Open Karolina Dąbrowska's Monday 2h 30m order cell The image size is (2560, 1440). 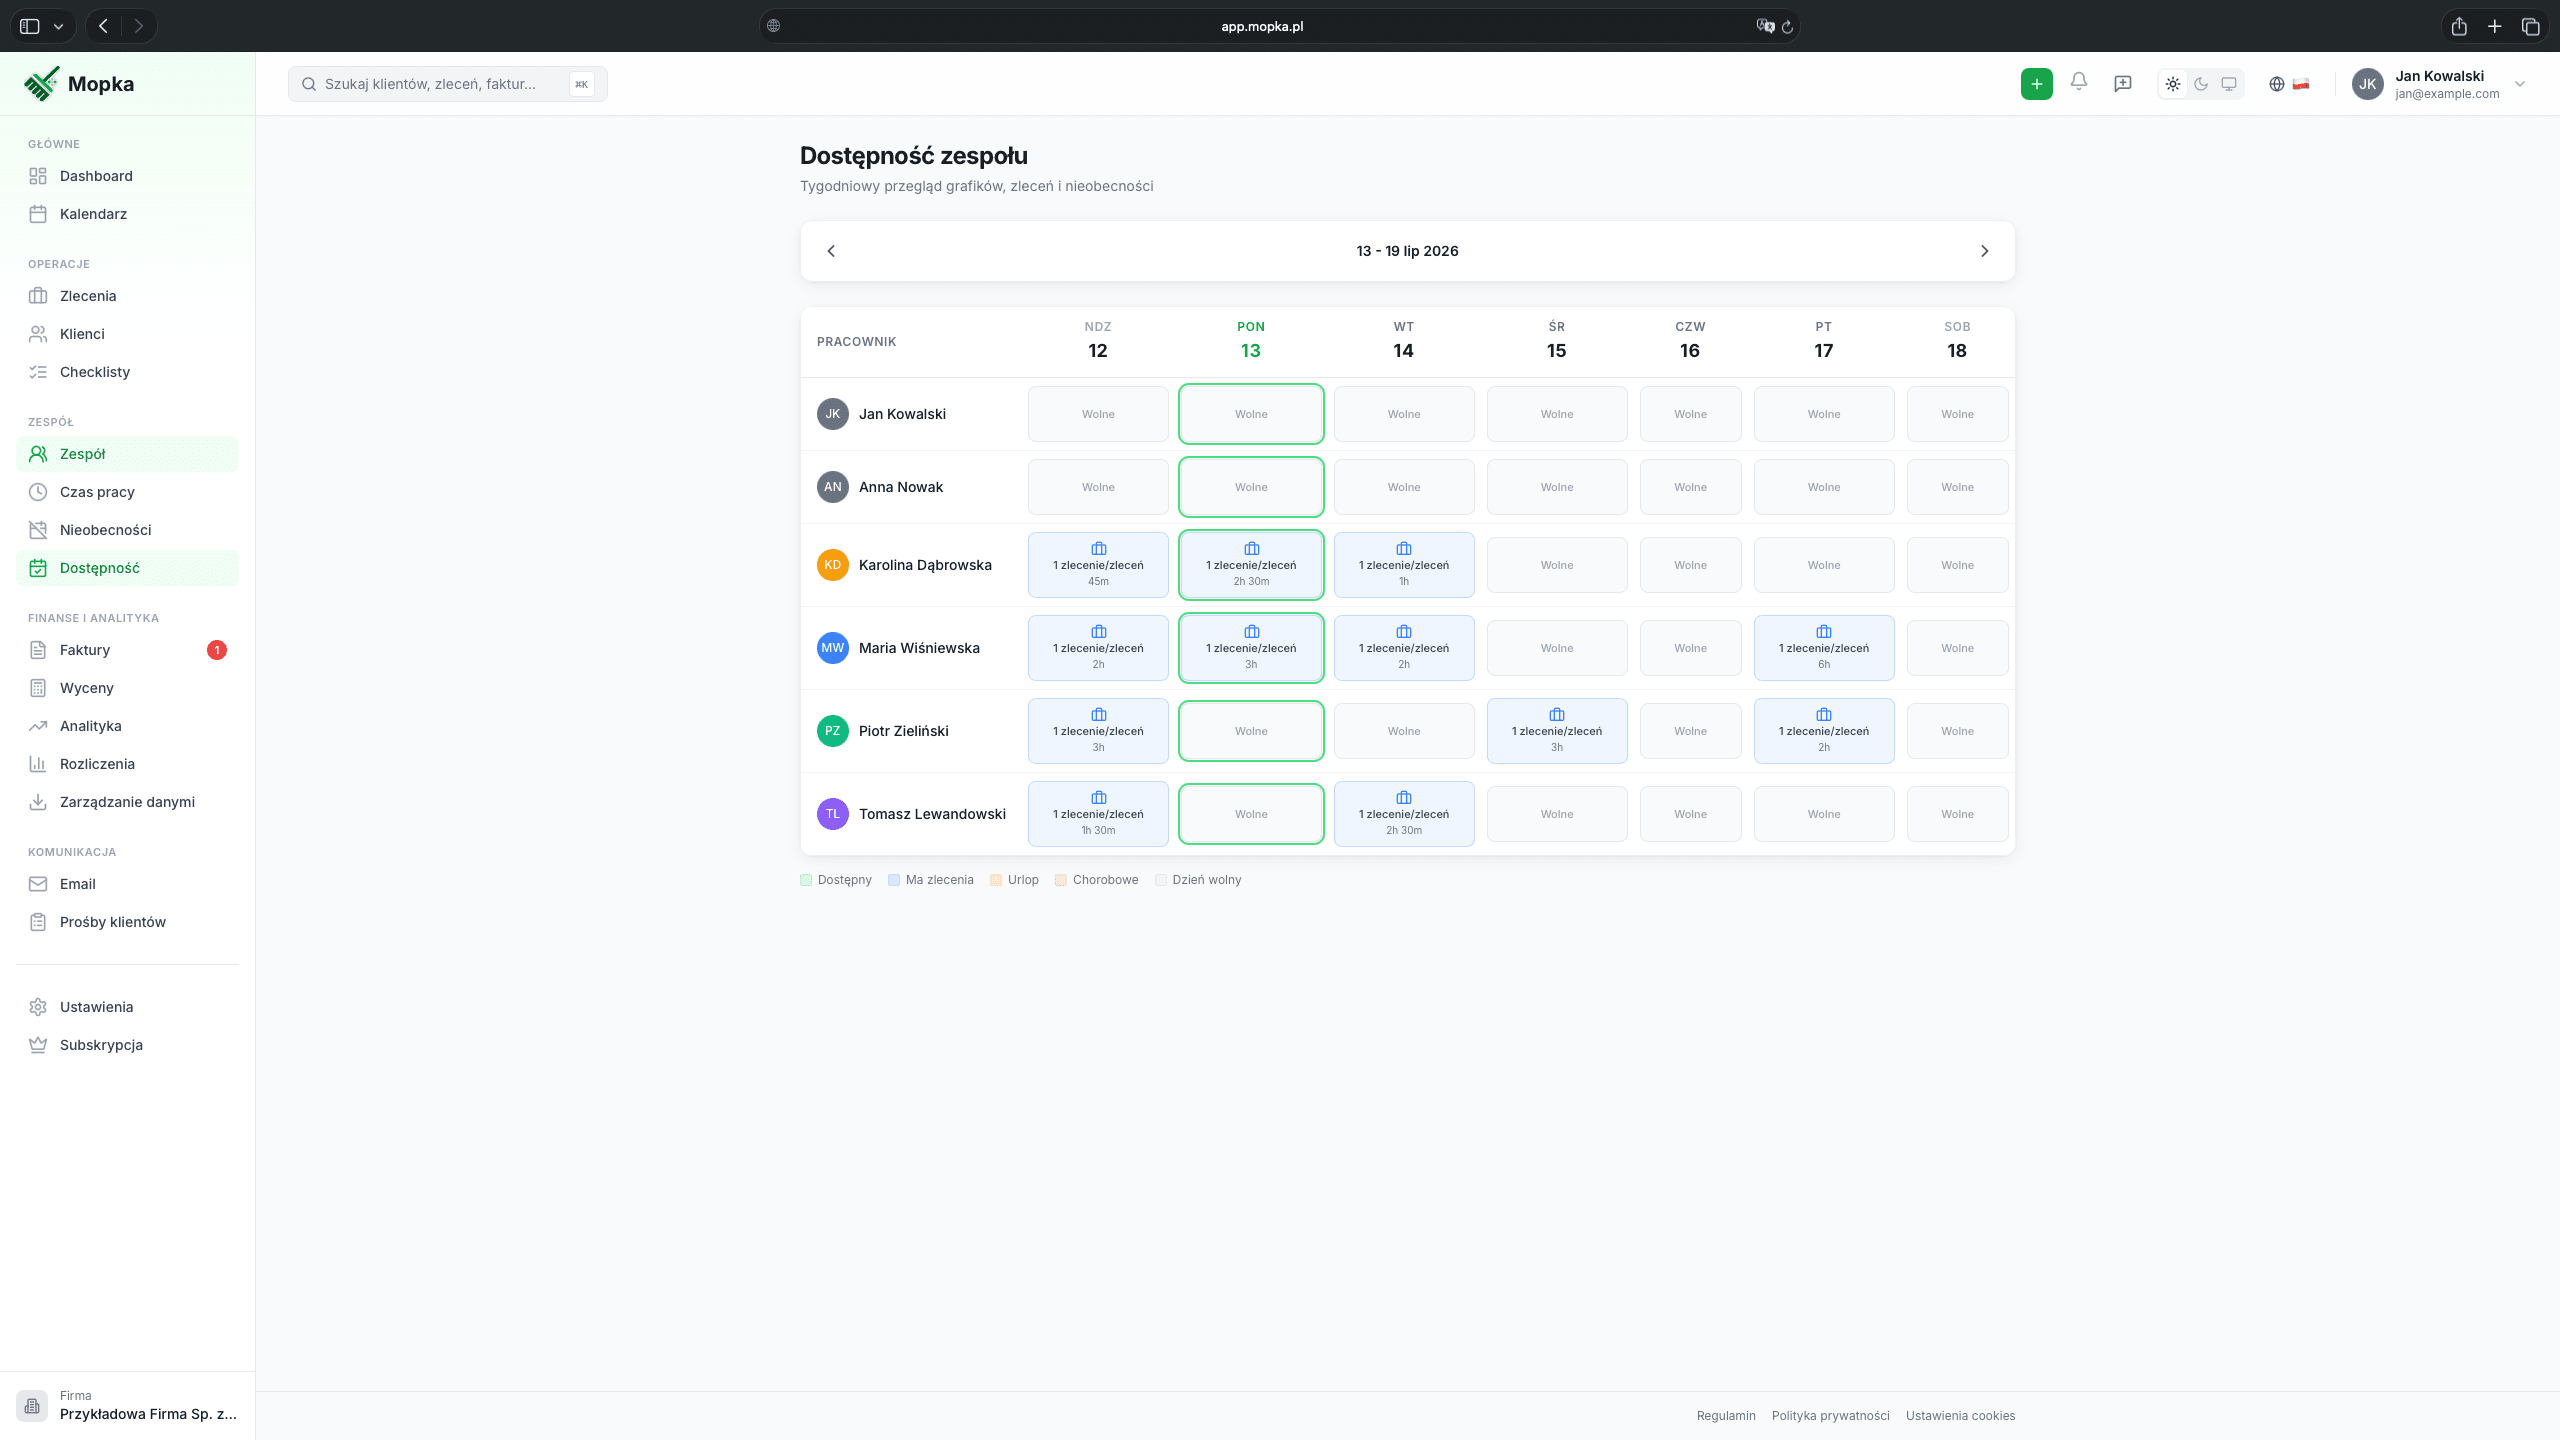tap(1251, 565)
